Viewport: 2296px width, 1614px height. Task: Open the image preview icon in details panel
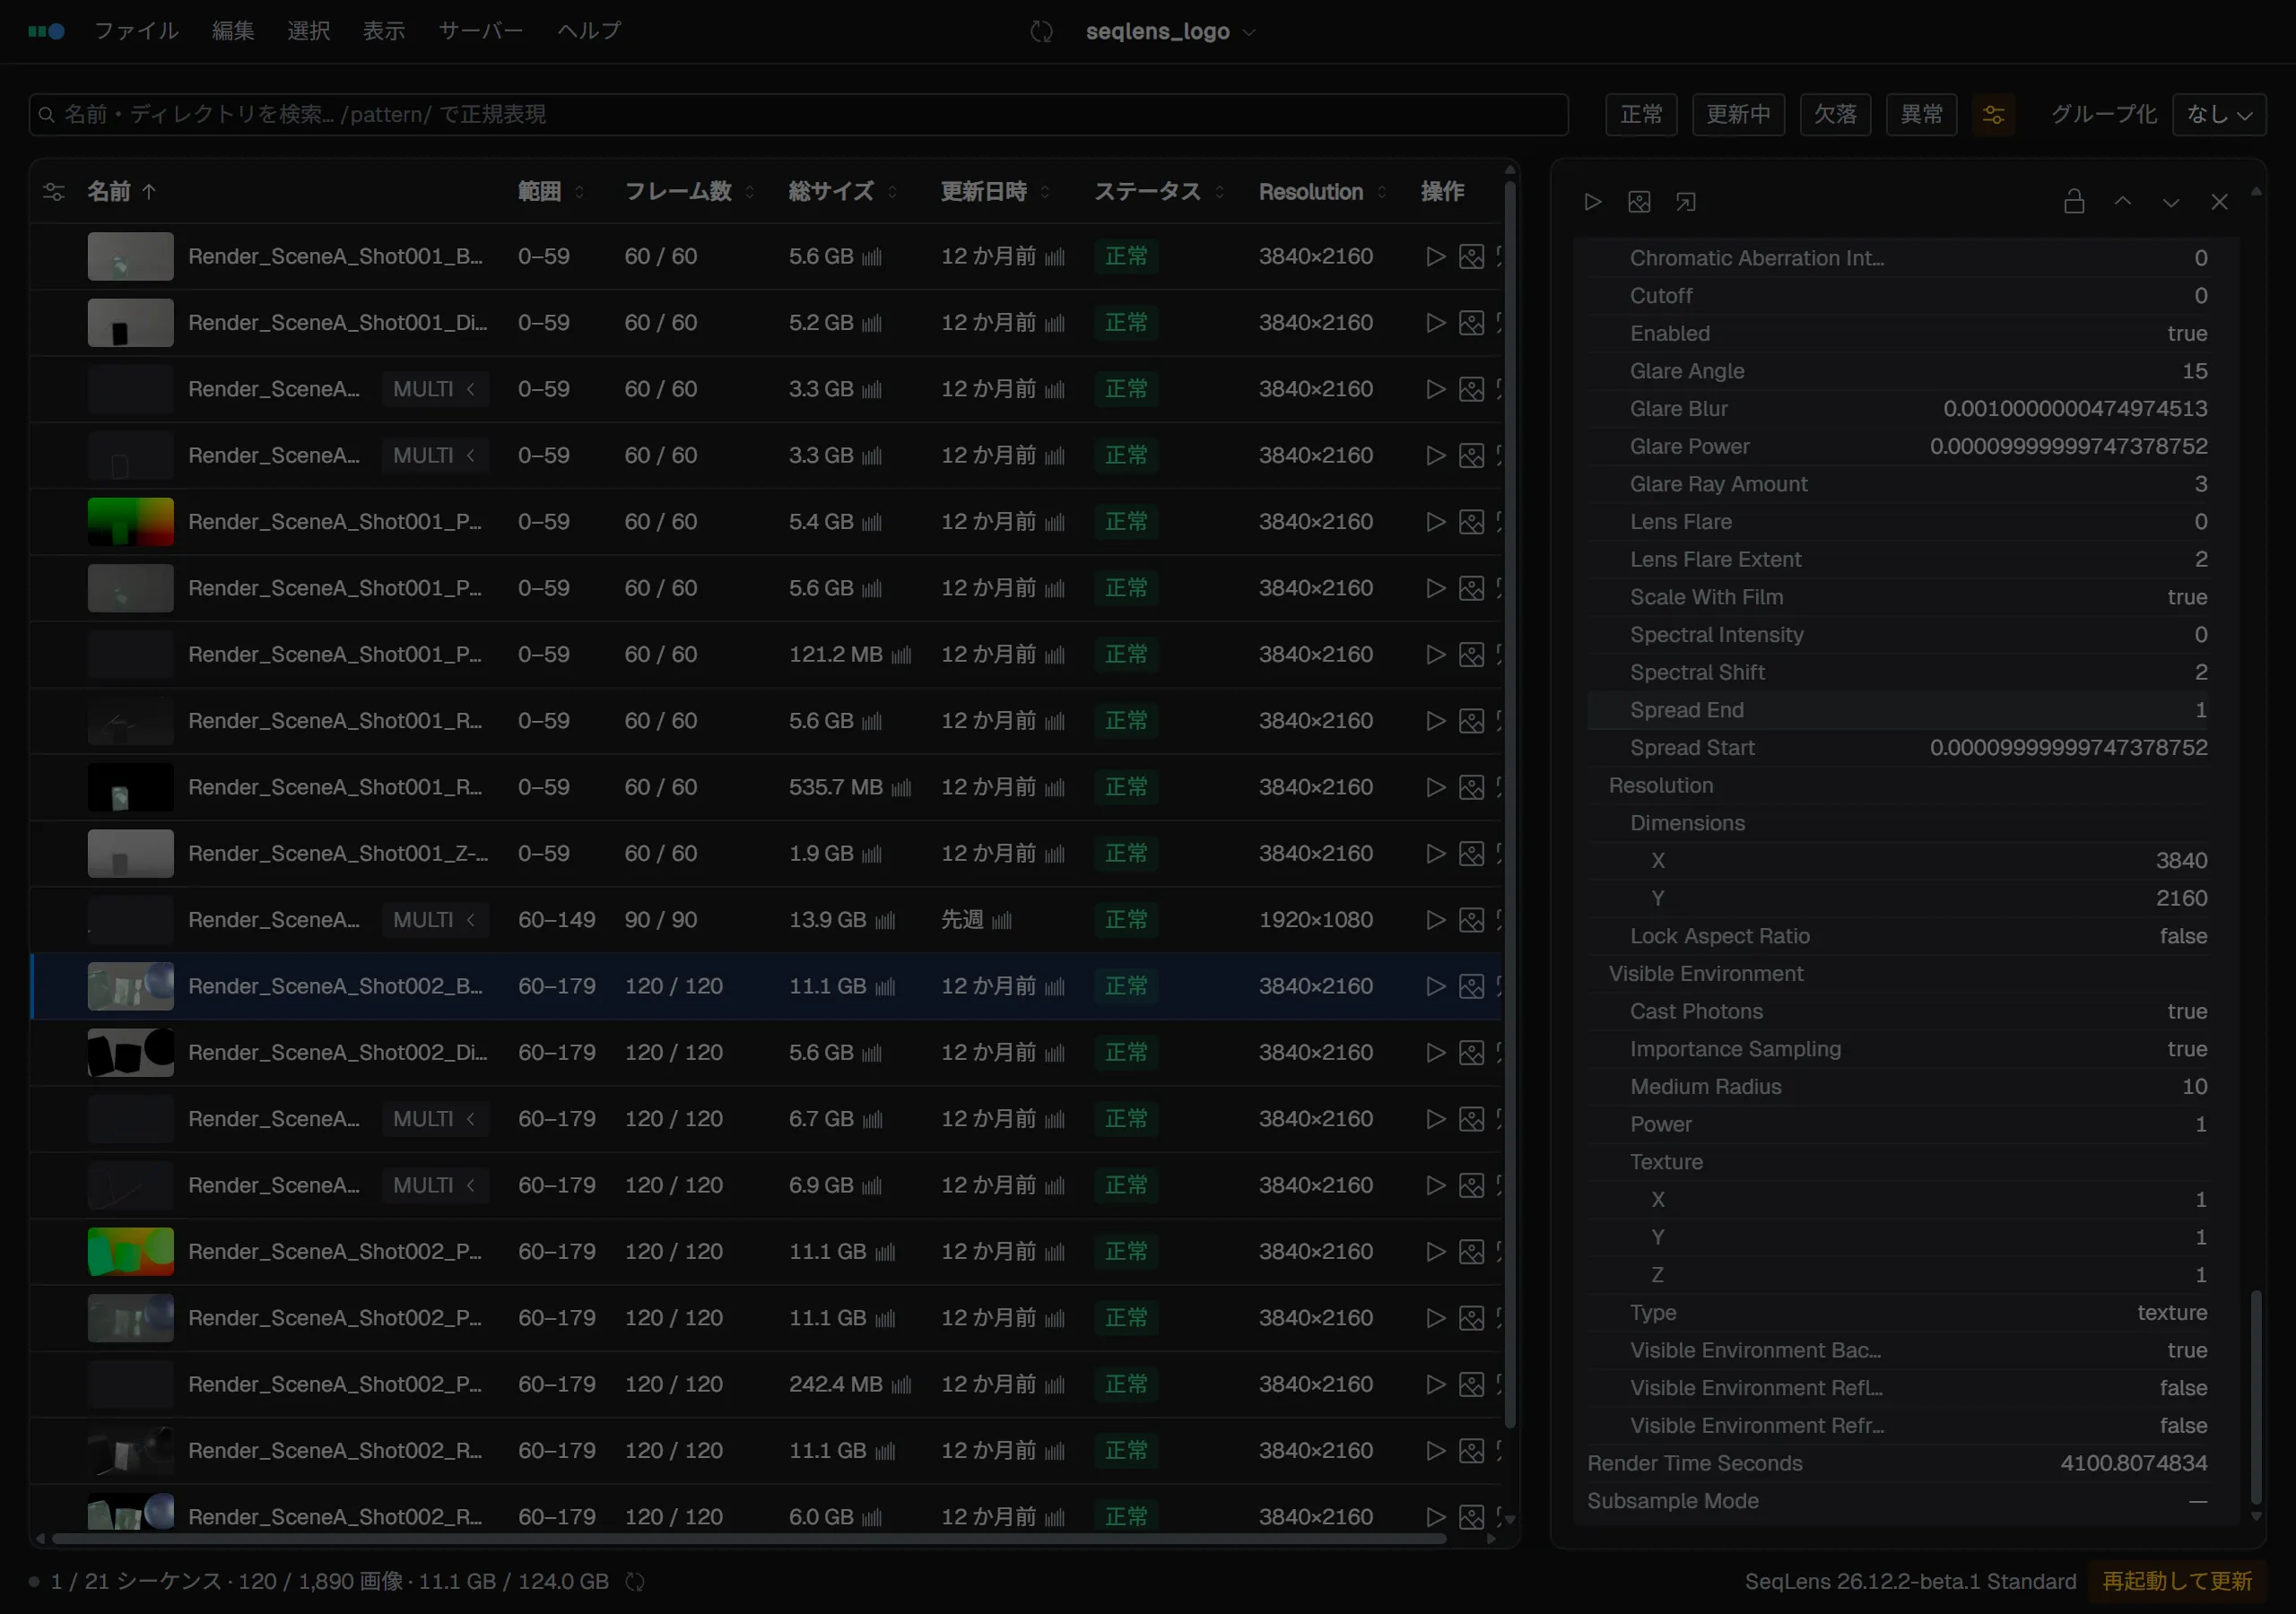pyautogui.click(x=1639, y=202)
